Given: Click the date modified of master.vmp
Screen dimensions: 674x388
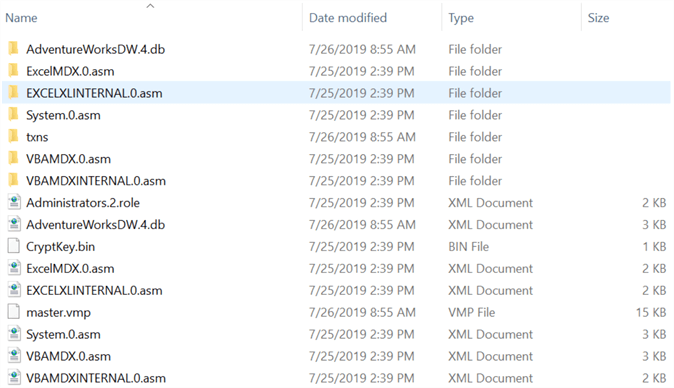Looking at the screenshot, I should [x=362, y=312].
